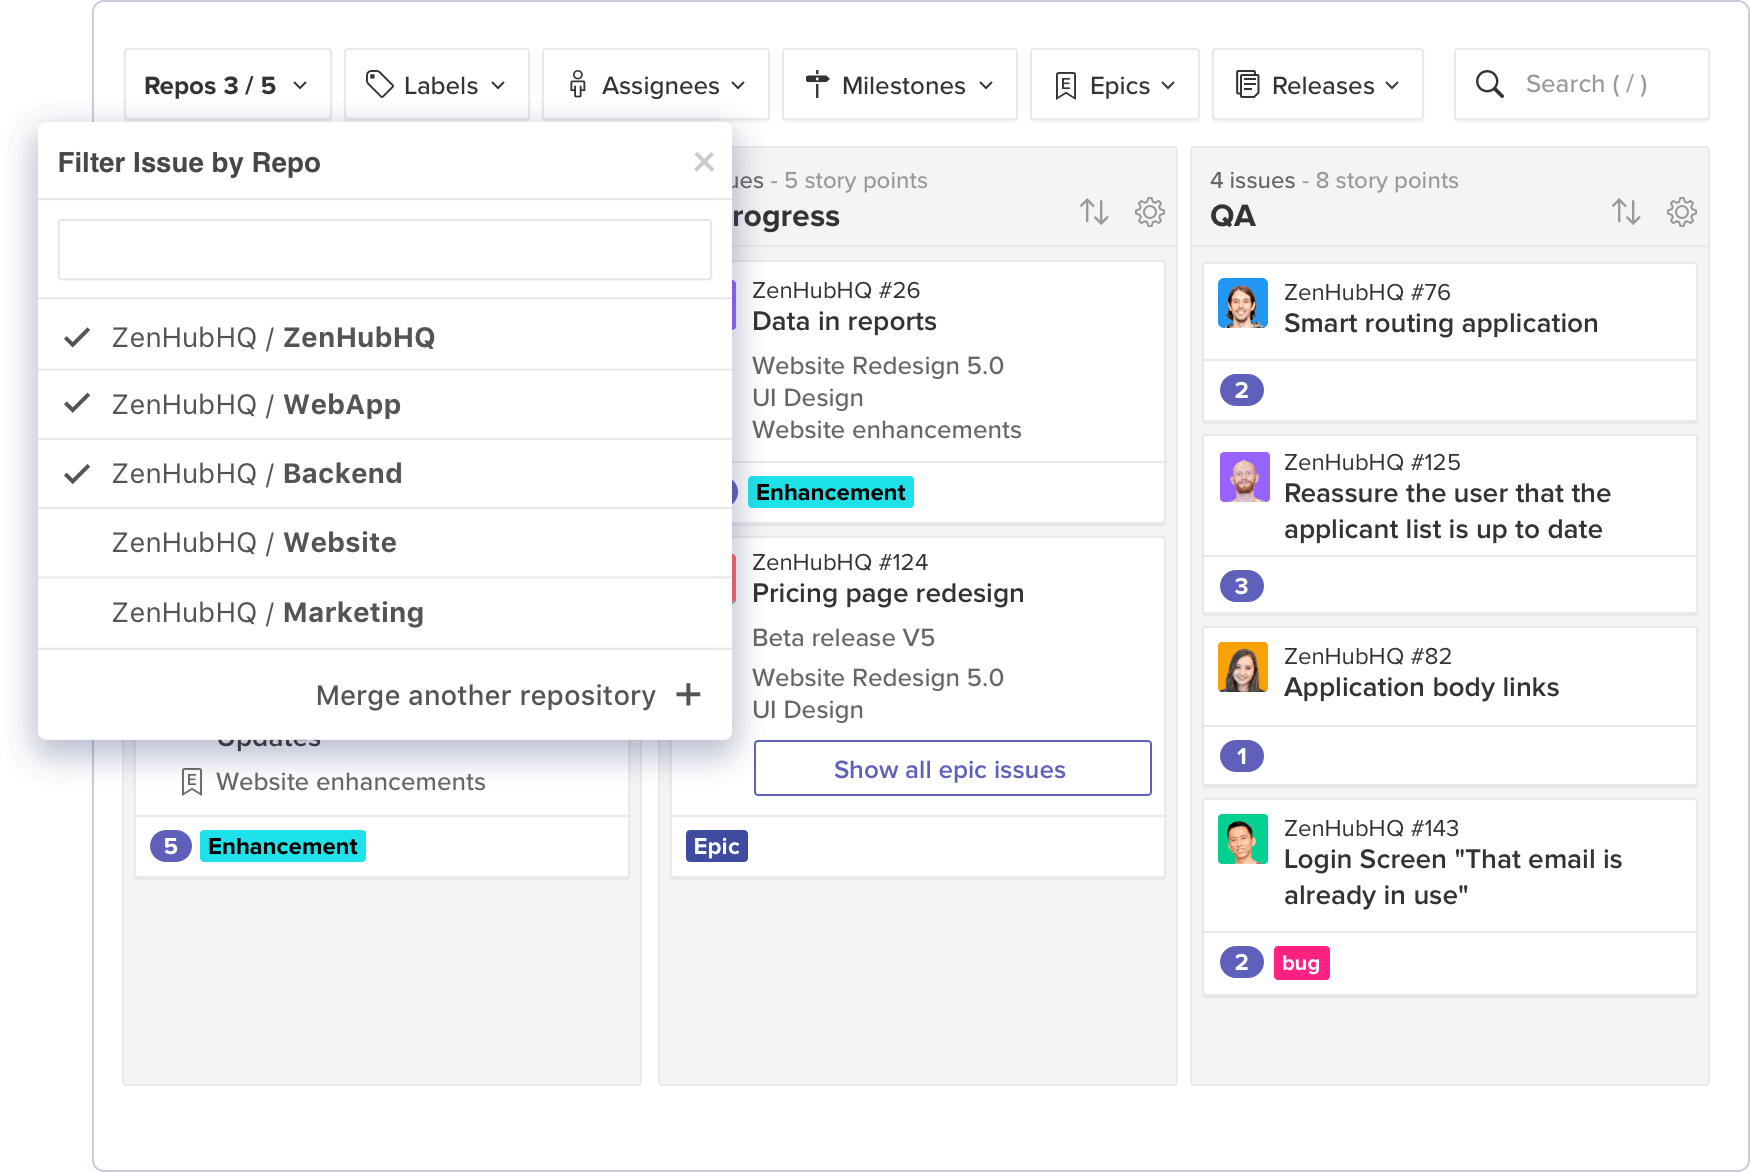The height and width of the screenshot is (1172, 1750).
Task: Click the Milestones flag icon
Action: tap(818, 84)
